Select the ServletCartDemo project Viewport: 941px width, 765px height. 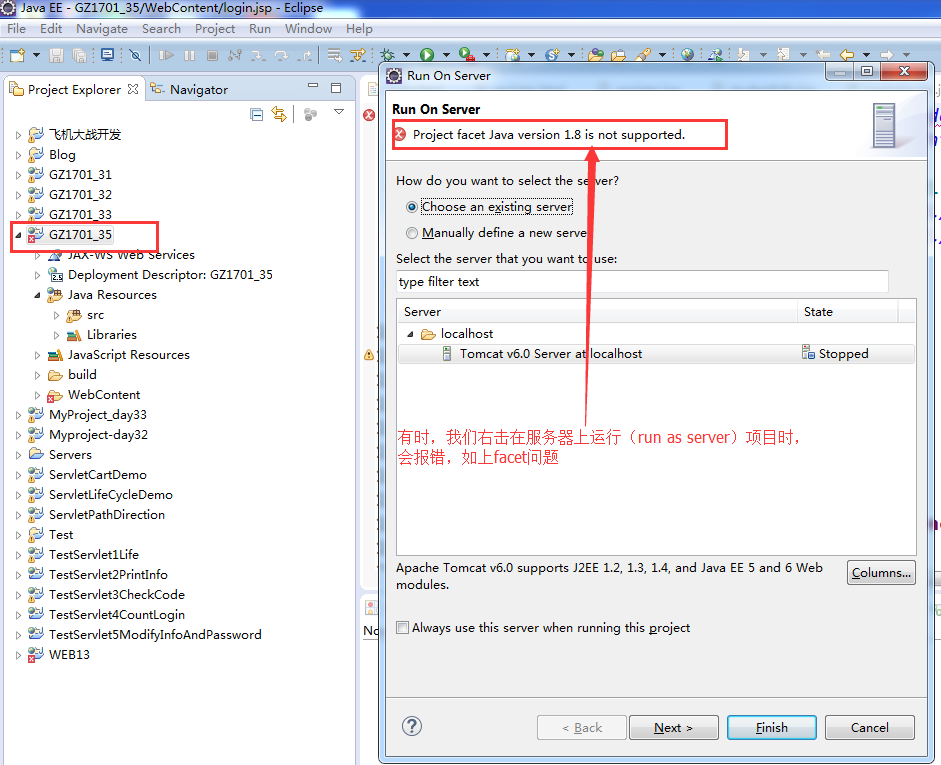[98, 475]
